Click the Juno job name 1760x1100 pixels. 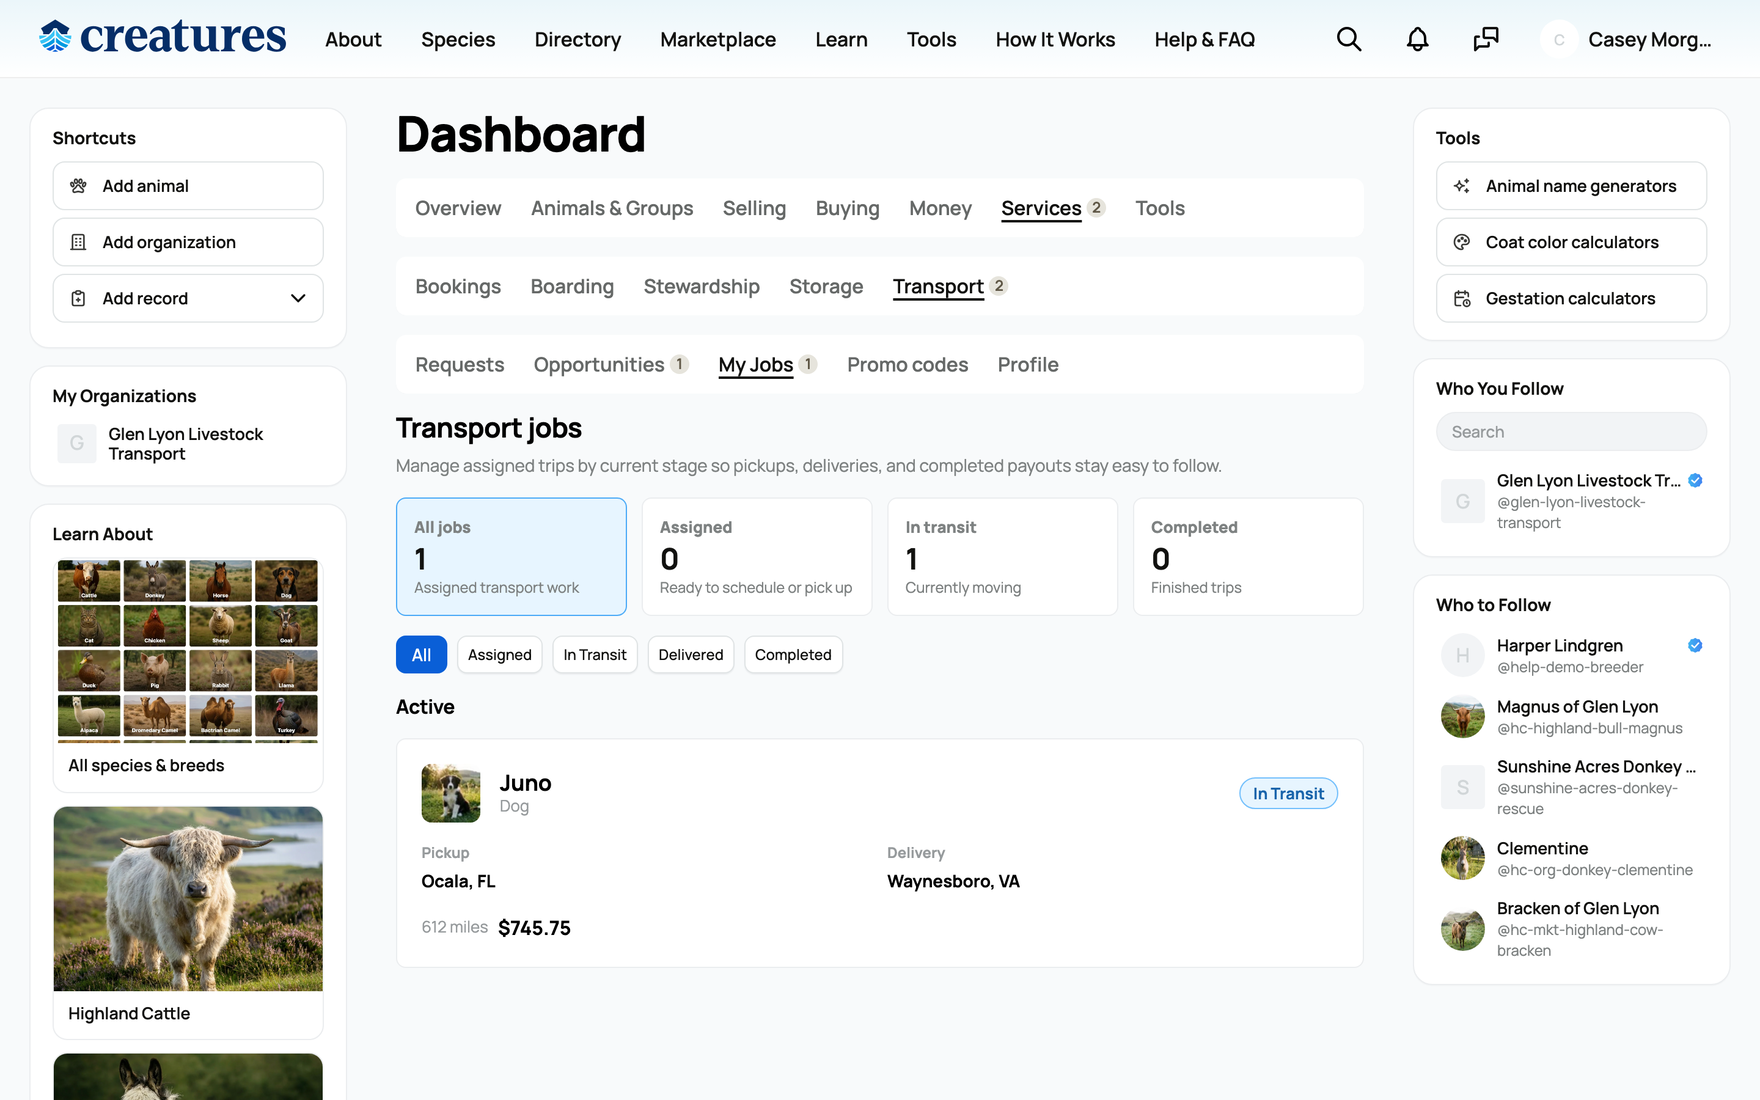[525, 783]
